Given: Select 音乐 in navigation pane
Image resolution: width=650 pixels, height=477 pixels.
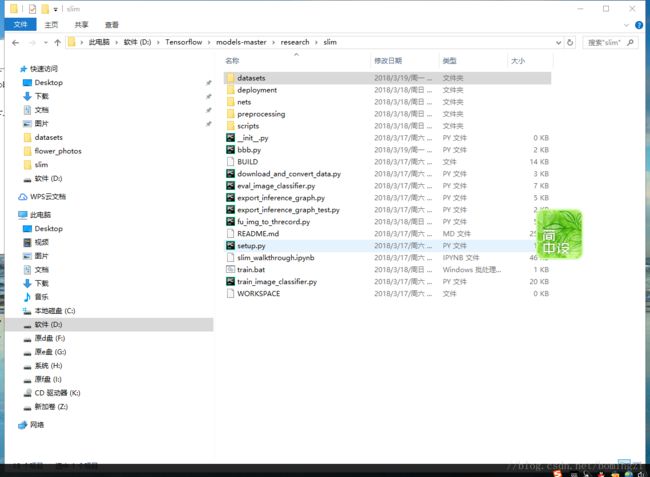Looking at the screenshot, I should coord(41,297).
